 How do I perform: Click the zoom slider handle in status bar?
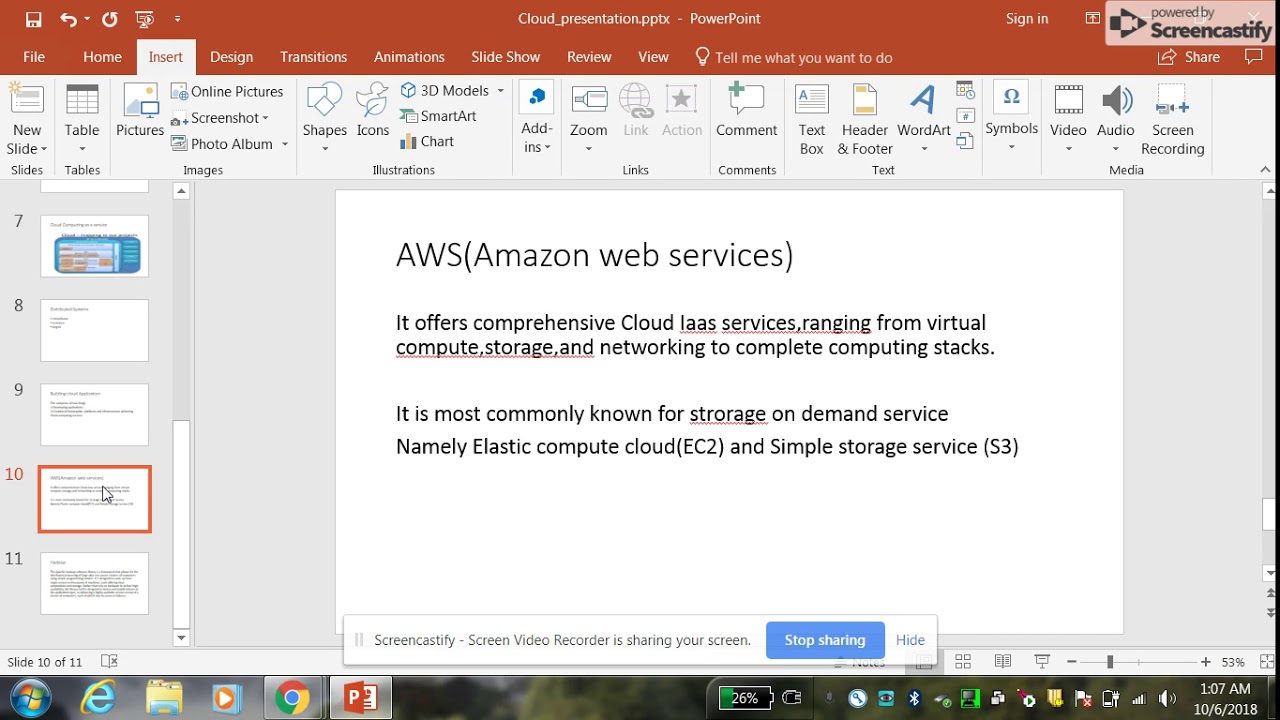1109,662
